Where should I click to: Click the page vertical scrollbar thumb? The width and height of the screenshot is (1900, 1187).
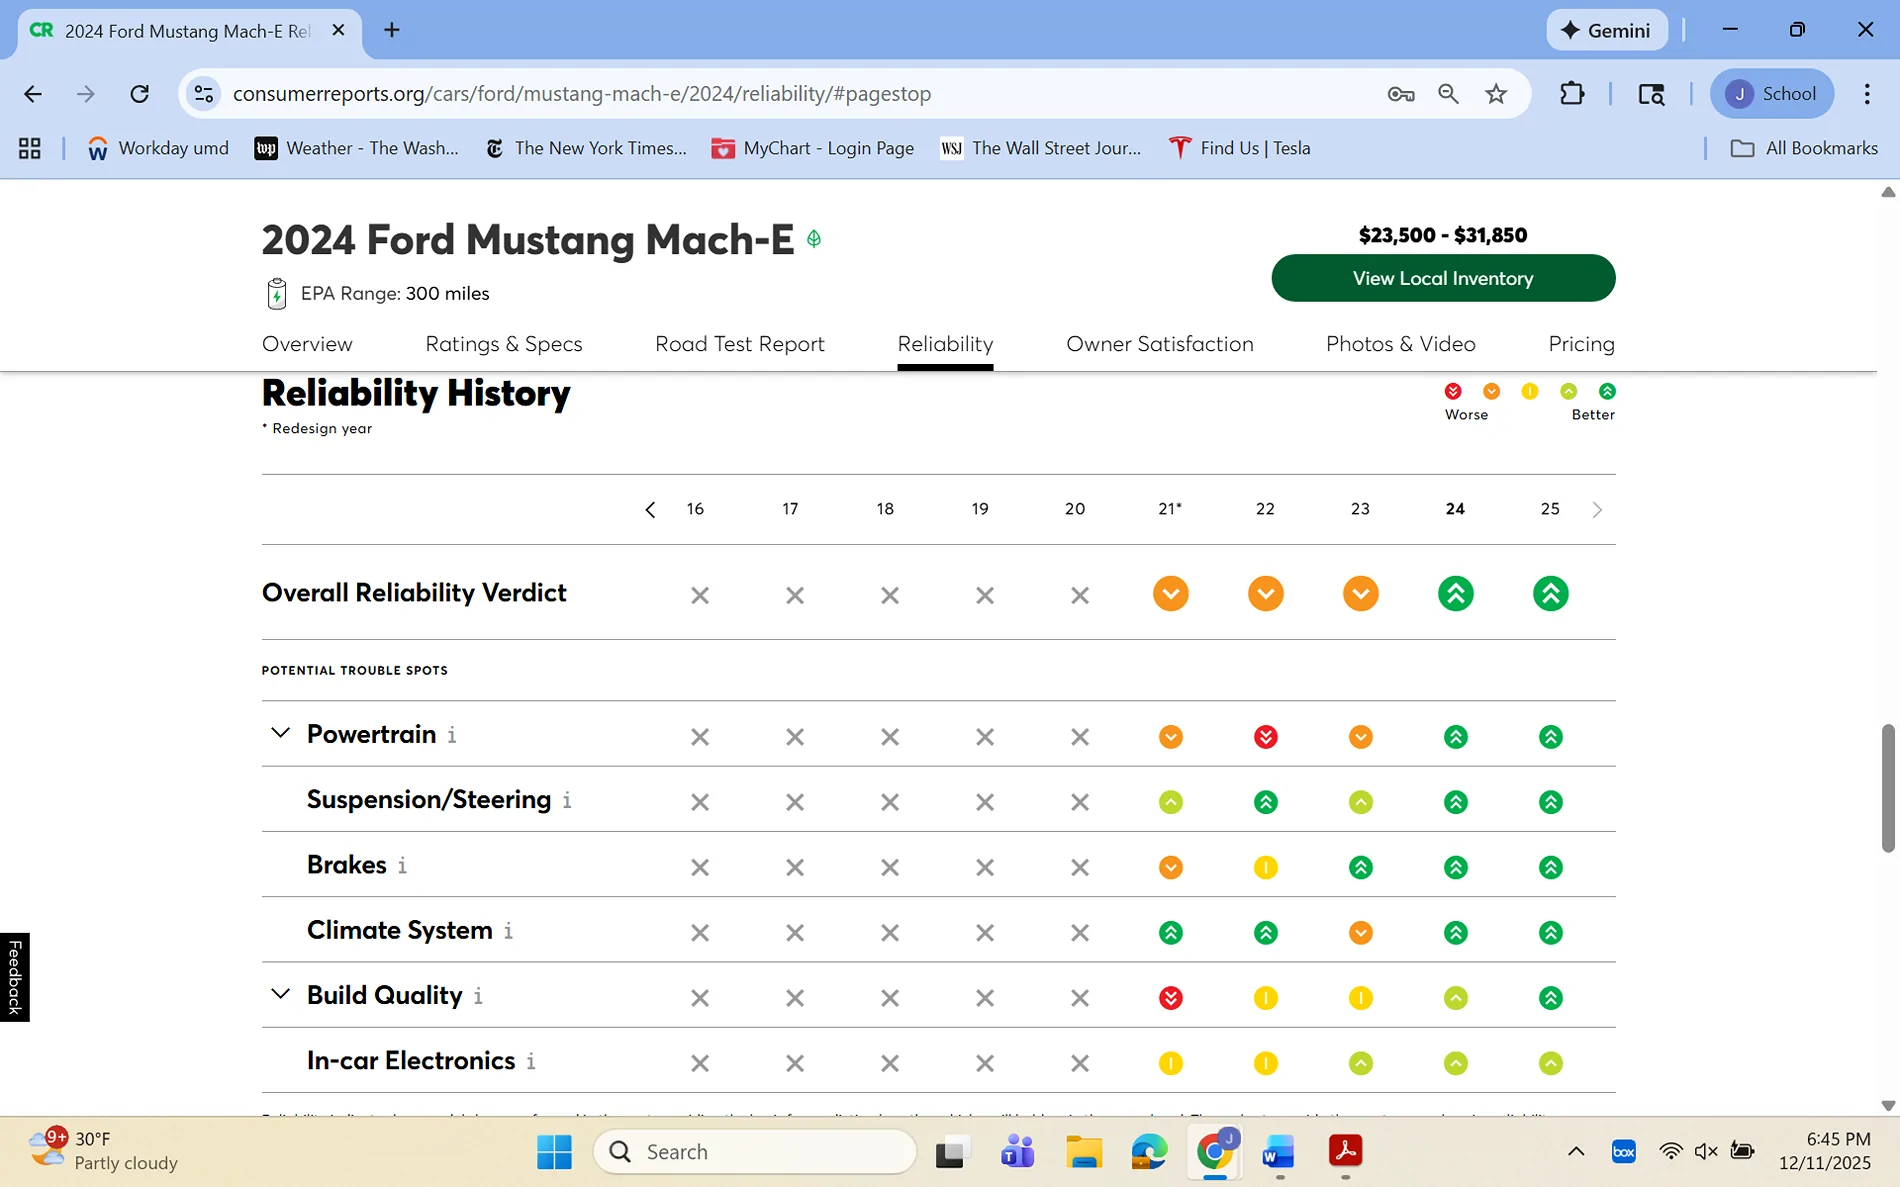click(x=1888, y=788)
